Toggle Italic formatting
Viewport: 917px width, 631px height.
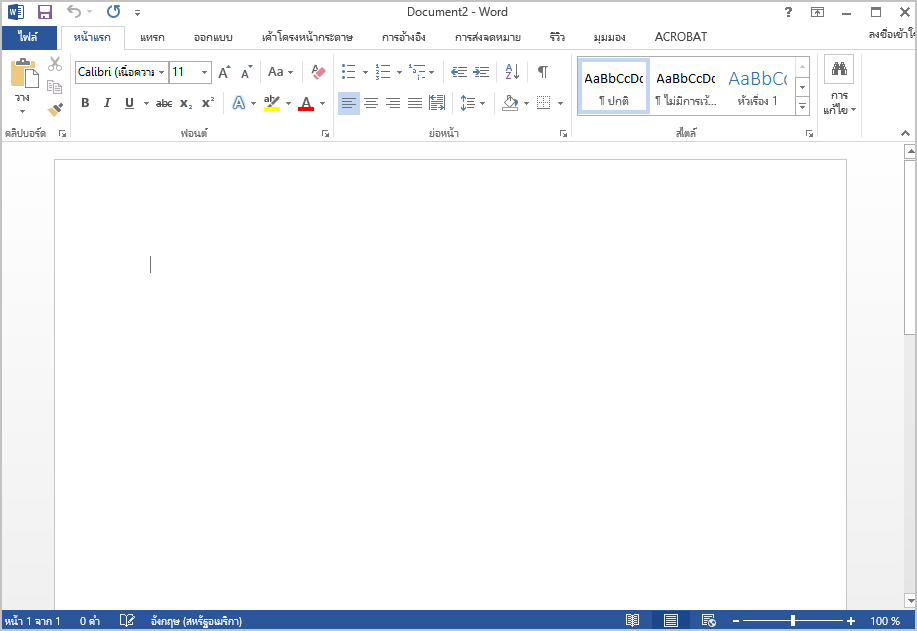tap(107, 103)
